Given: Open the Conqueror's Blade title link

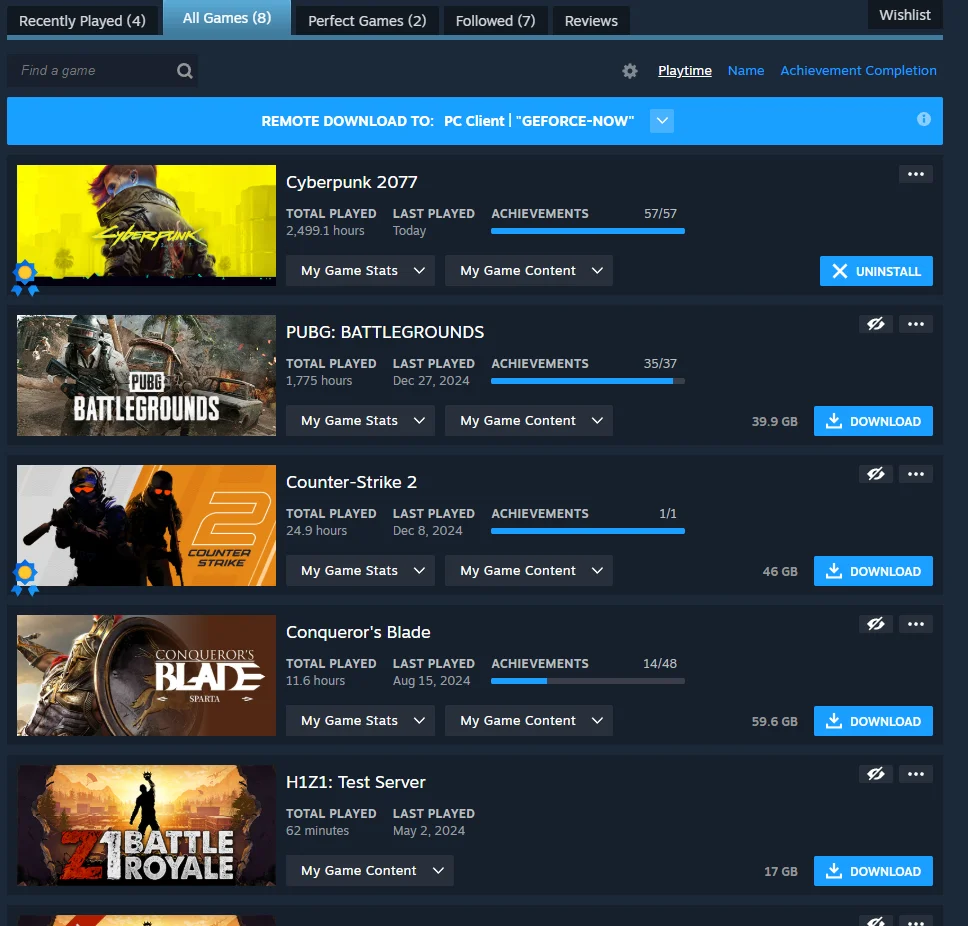Looking at the screenshot, I should click(x=358, y=632).
